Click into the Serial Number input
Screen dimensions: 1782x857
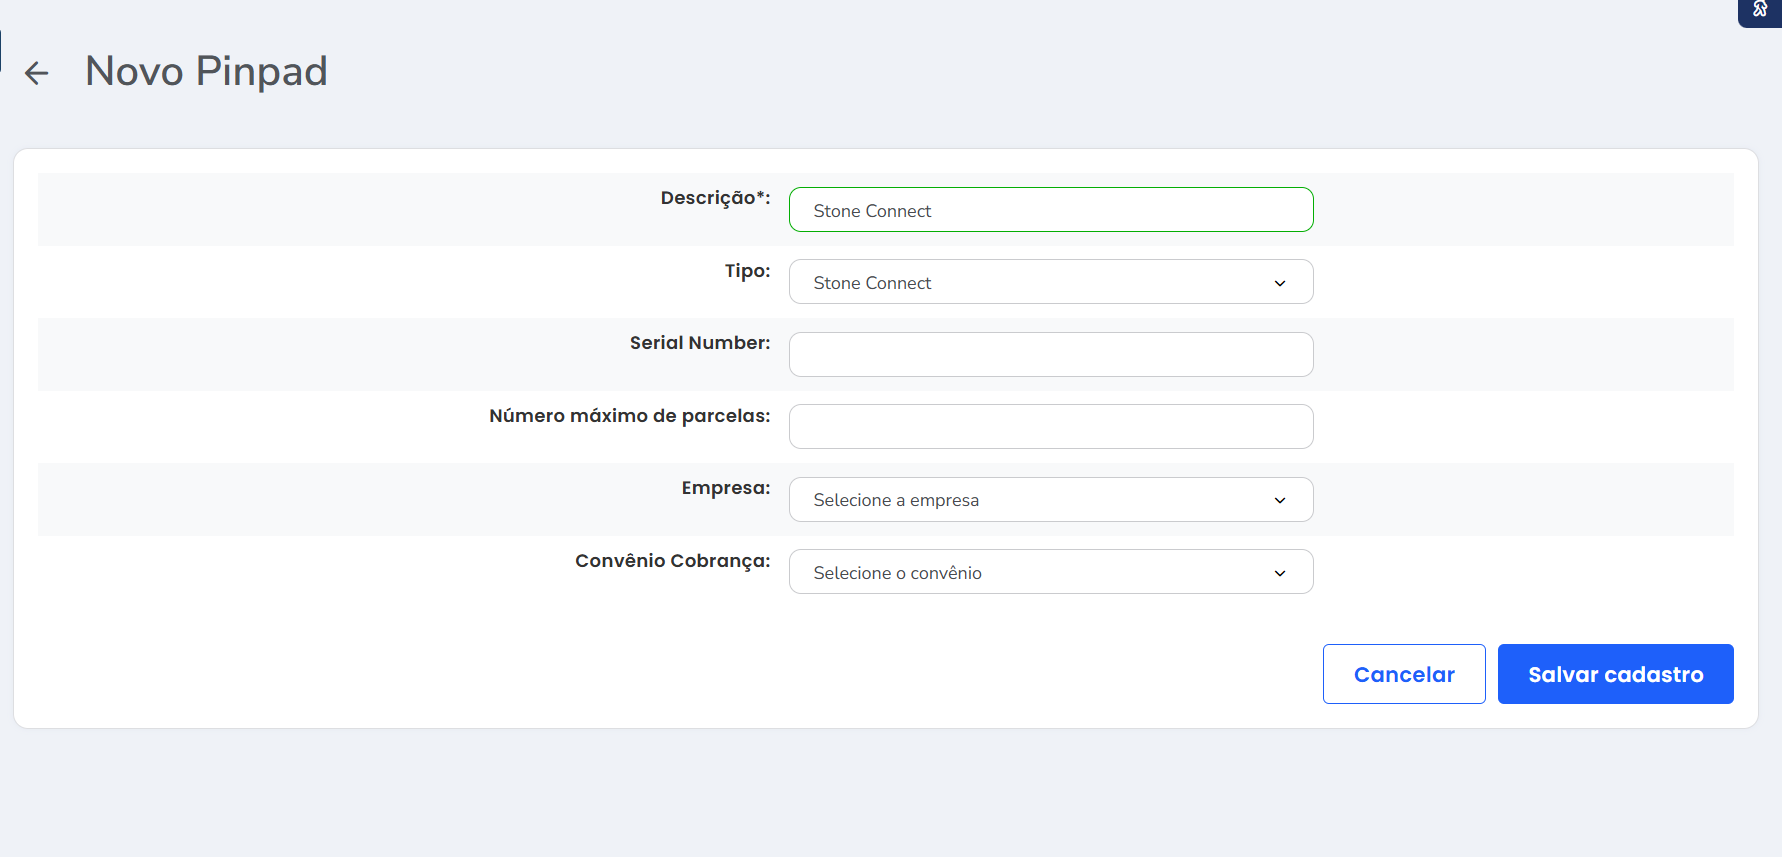coord(1050,355)
